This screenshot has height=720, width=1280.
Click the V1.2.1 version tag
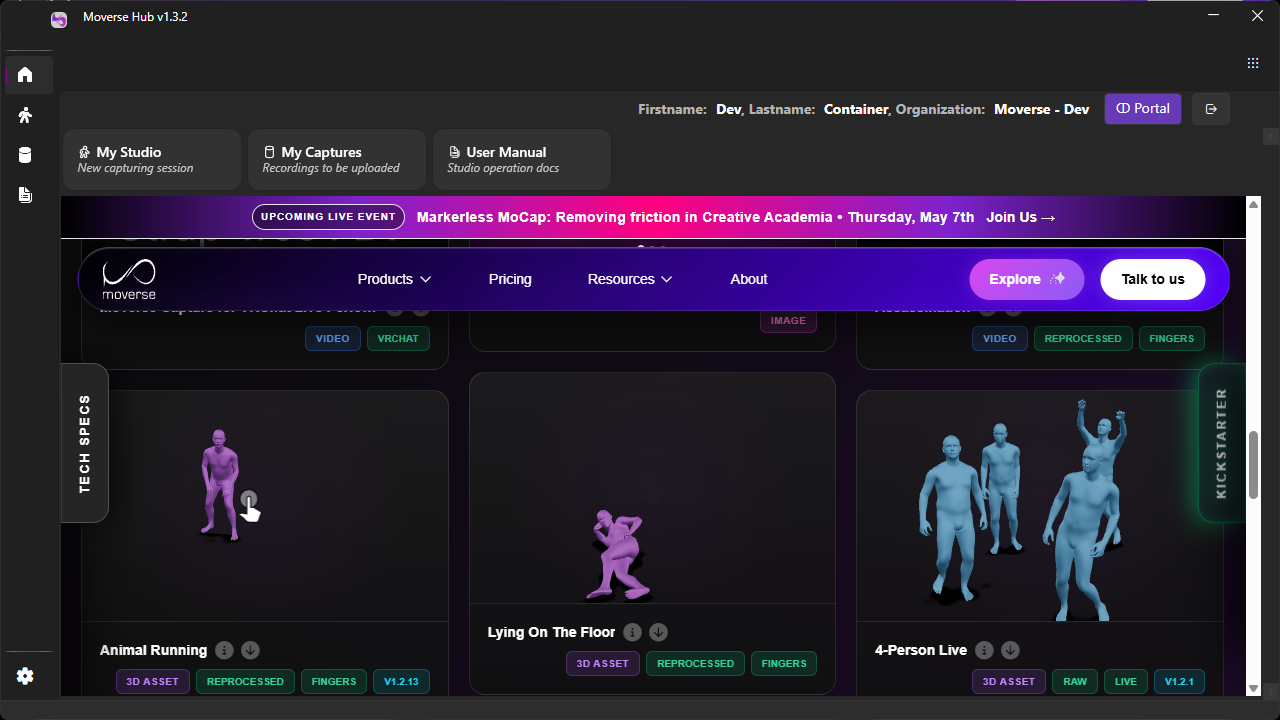1179,682
